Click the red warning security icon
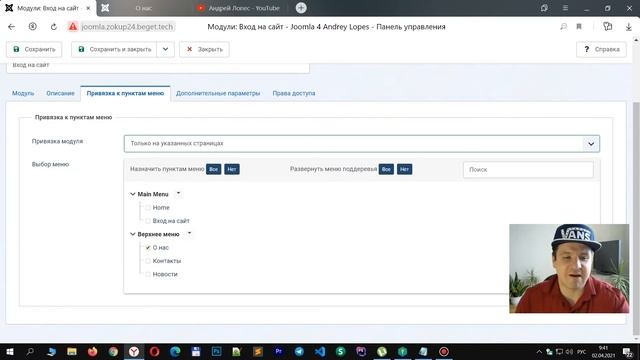This screenshot has height=360, width=640. pyautogui.click(x=73, y=27)
